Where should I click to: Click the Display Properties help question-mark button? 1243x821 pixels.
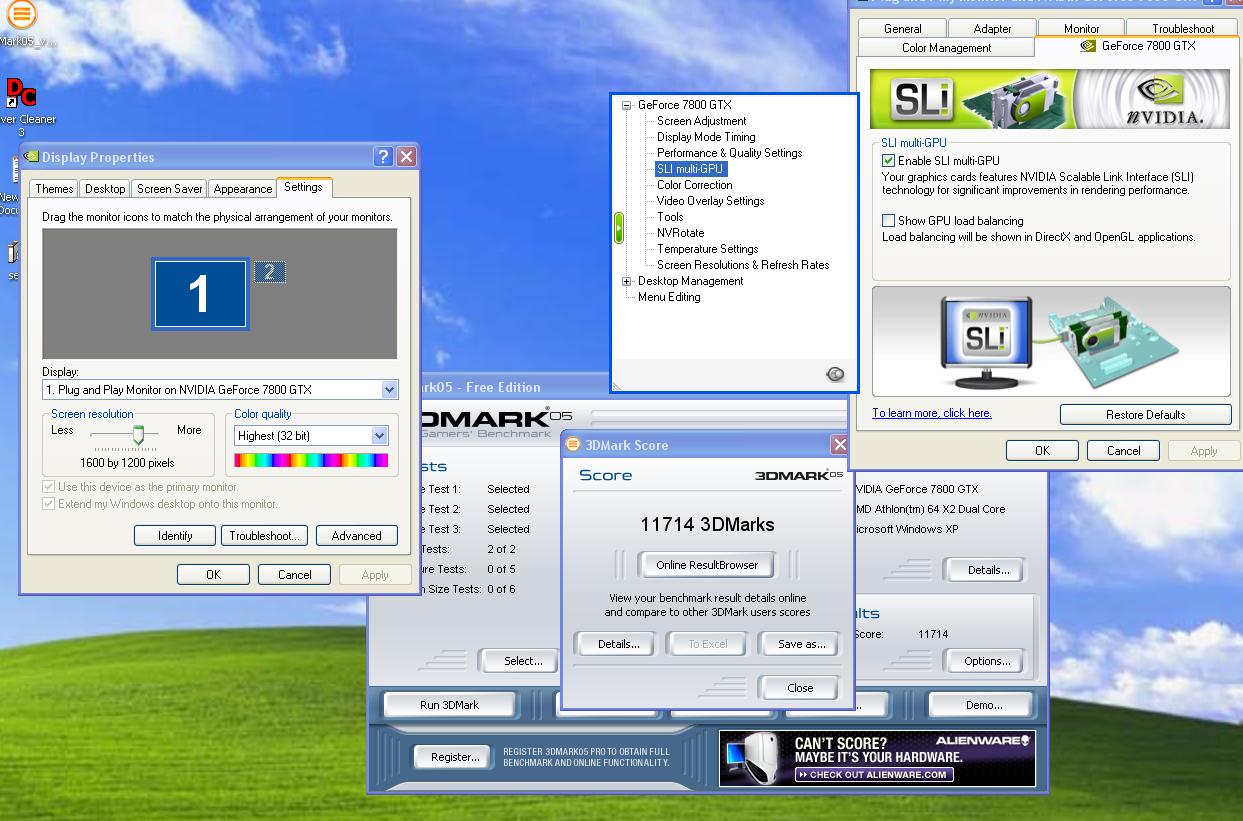383,156
